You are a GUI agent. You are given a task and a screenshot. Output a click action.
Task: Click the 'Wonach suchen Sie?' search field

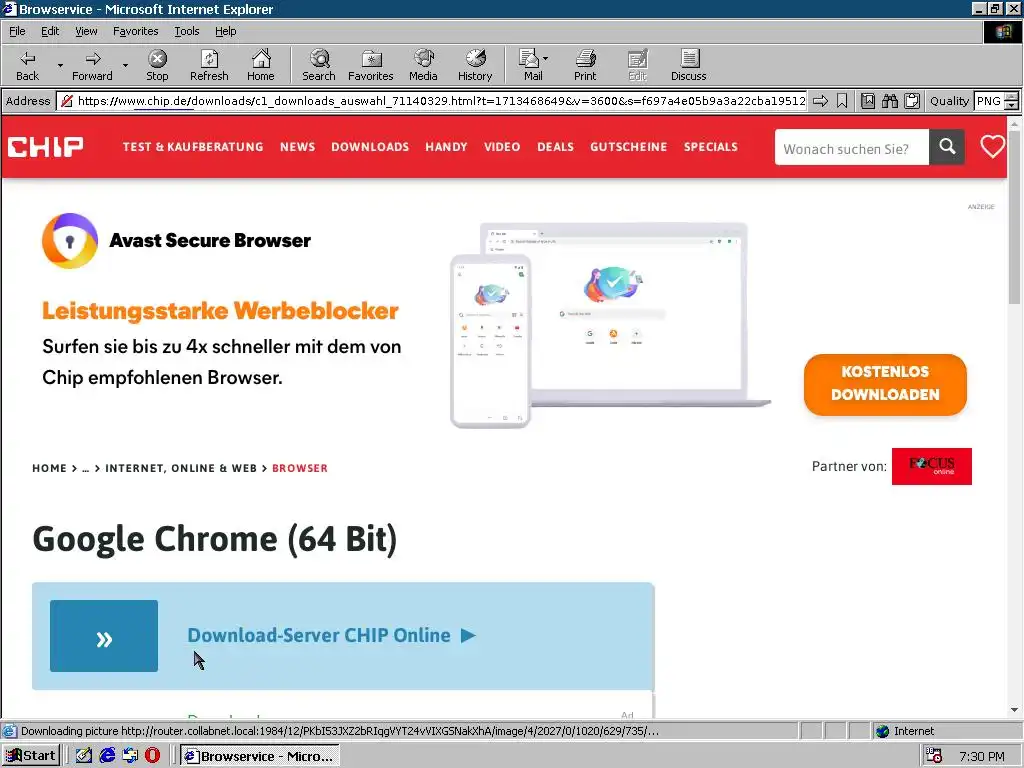point(852,148)
